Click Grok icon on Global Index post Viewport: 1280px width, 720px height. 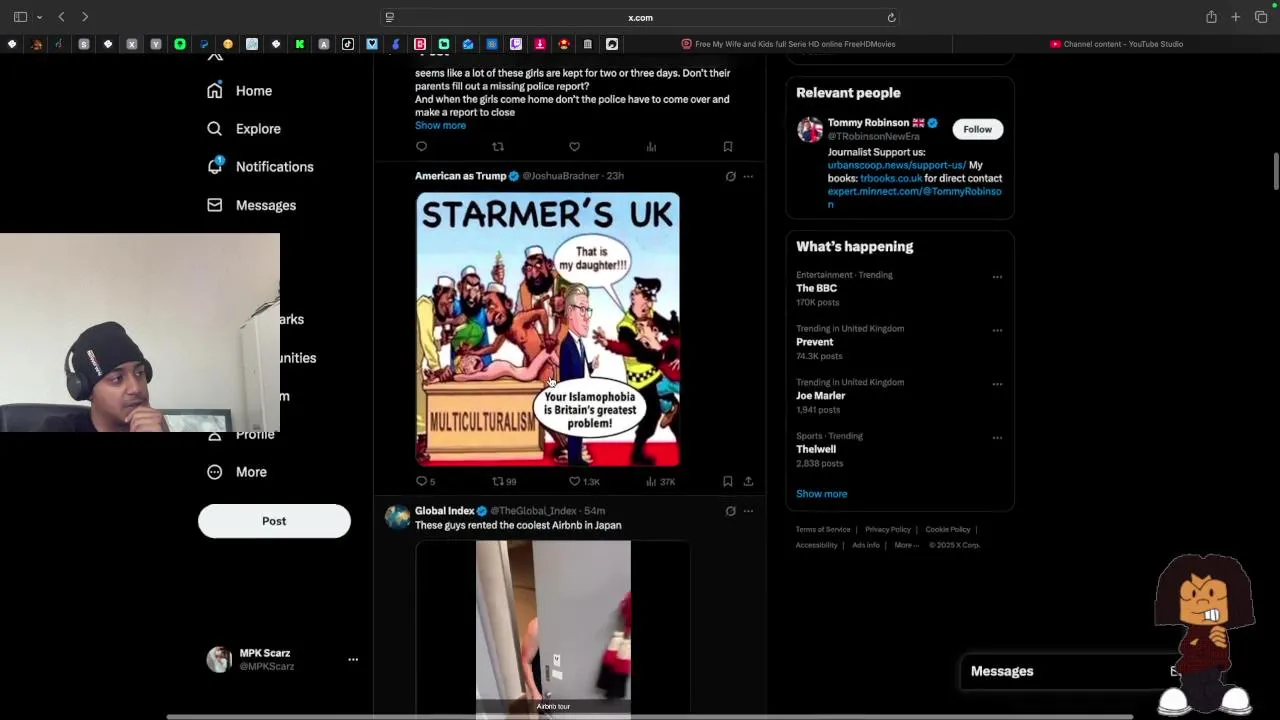coord(730,511)
